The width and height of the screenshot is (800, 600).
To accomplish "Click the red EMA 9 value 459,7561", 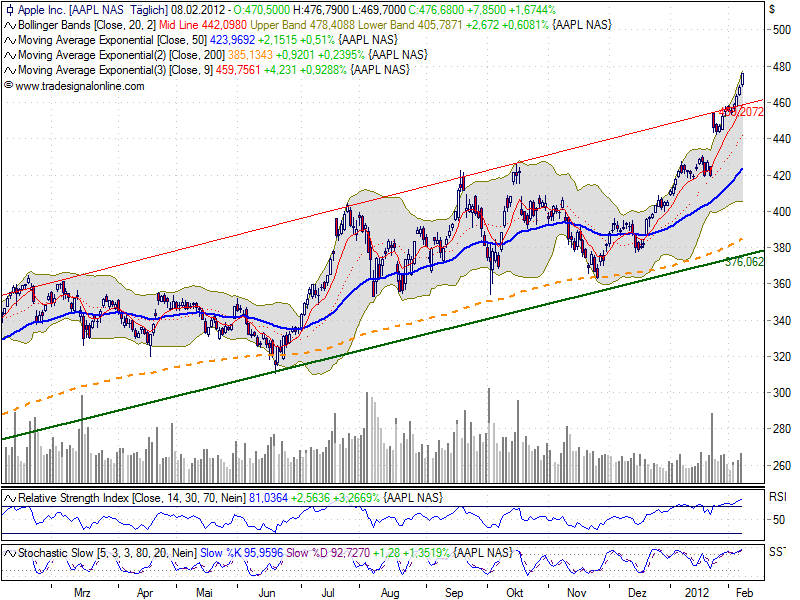I will point(238,70).
